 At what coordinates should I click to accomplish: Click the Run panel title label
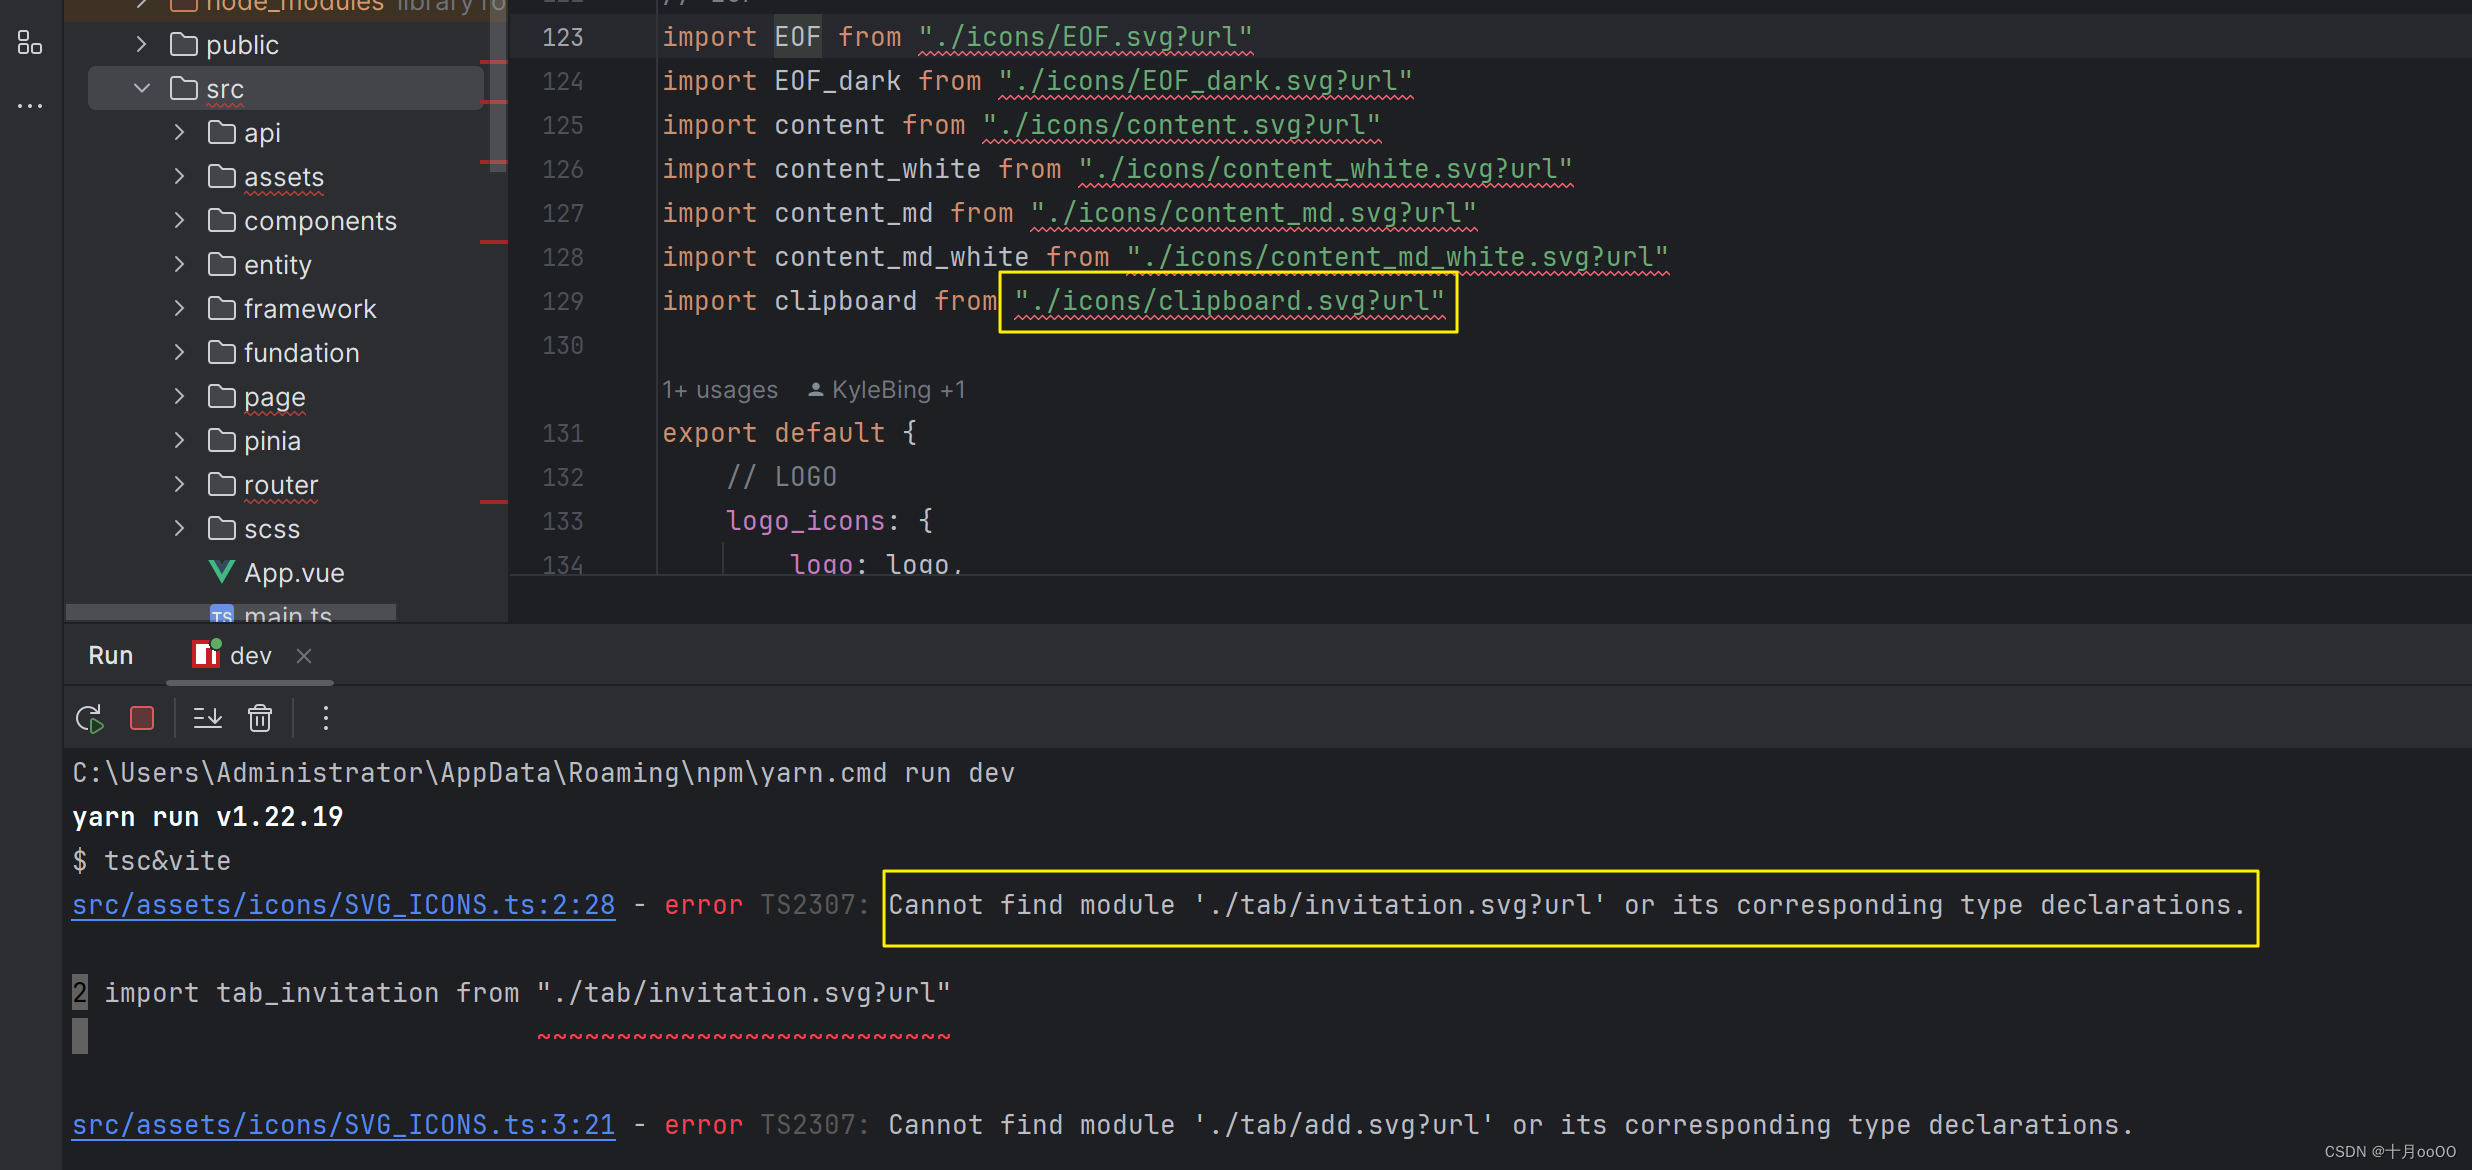point(110,656)
